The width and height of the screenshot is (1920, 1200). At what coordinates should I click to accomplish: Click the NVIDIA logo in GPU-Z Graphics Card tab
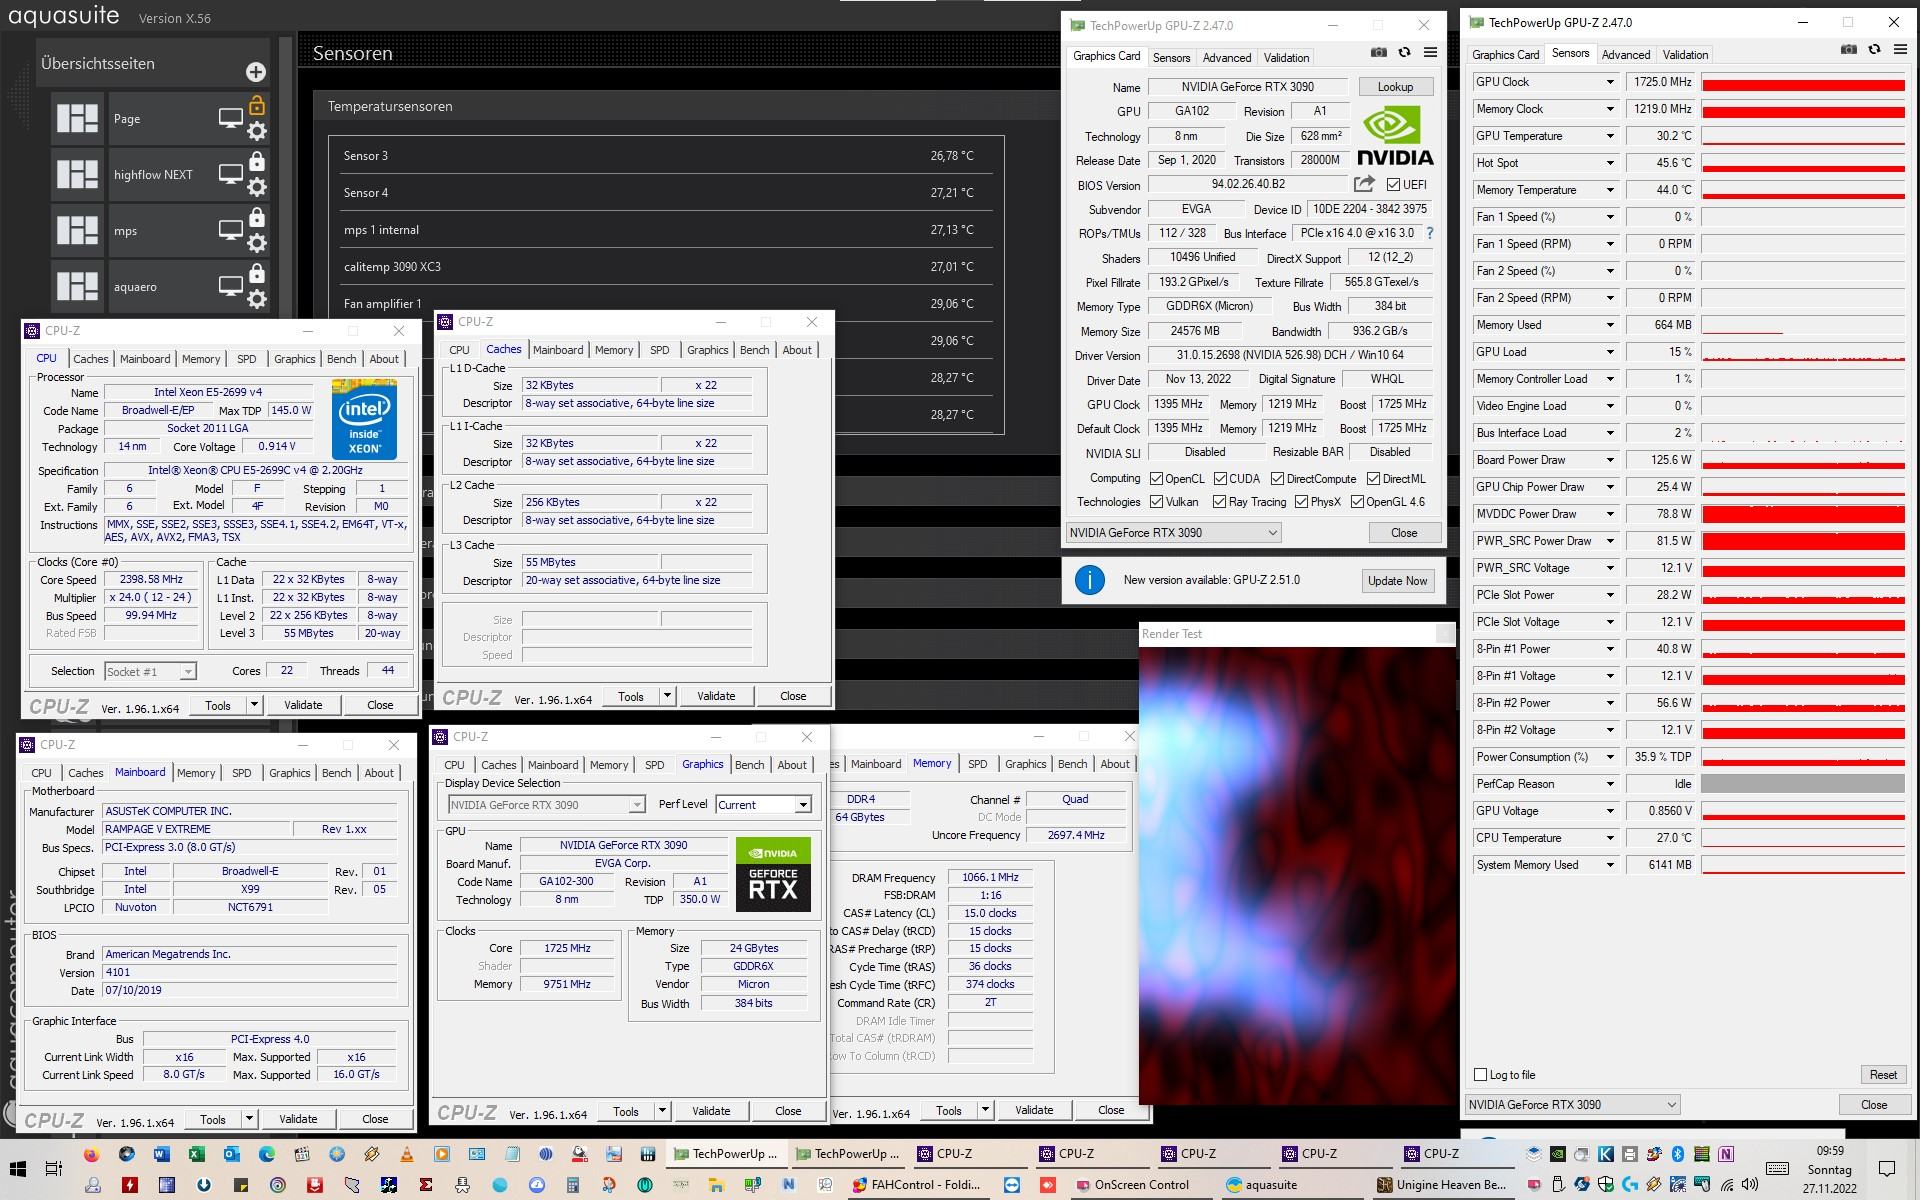(x=1395, y=137)
